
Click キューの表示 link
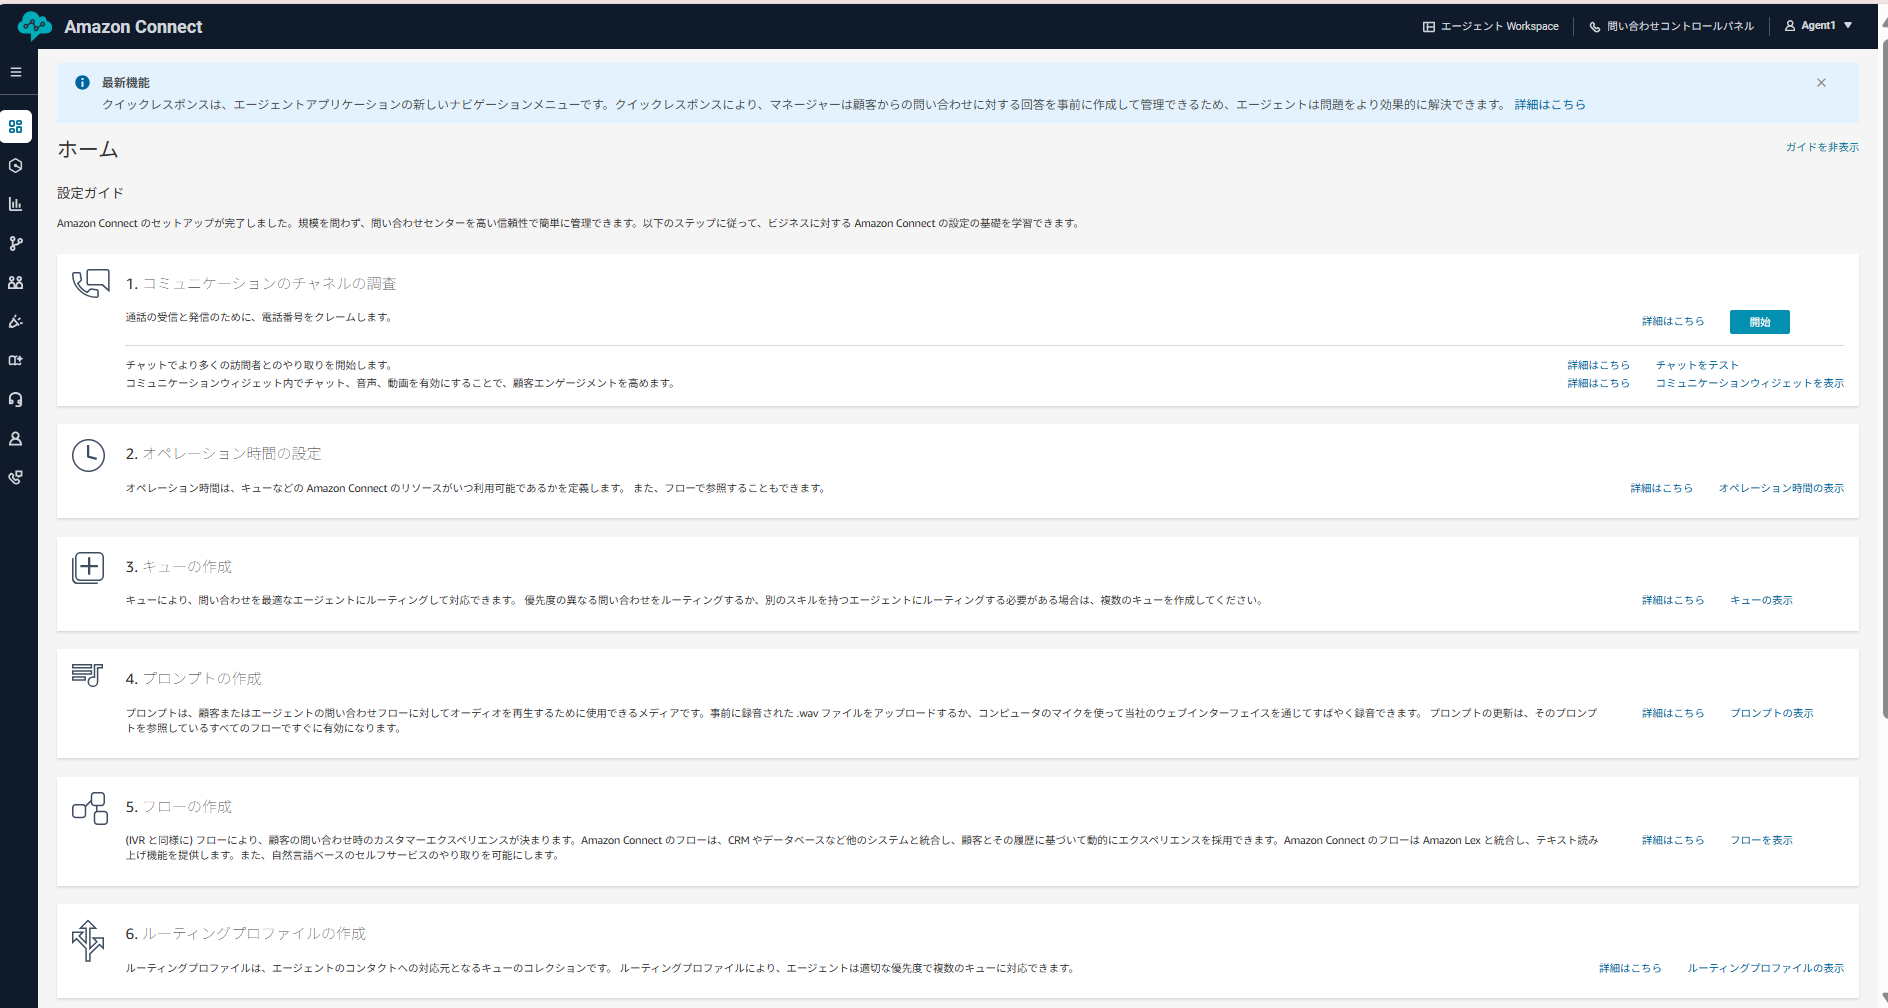(x=1762, y=600)
